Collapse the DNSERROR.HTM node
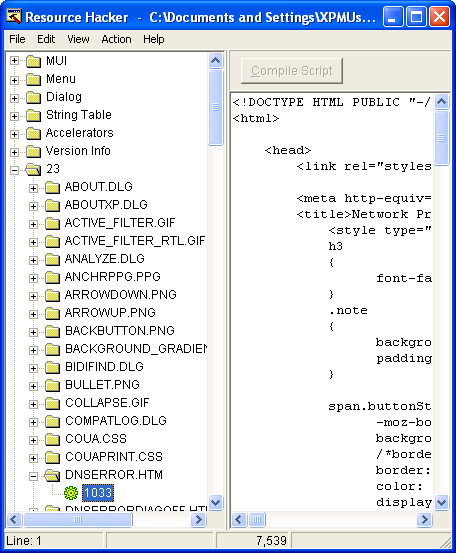The image size is (456, 553). click(34, 476)
